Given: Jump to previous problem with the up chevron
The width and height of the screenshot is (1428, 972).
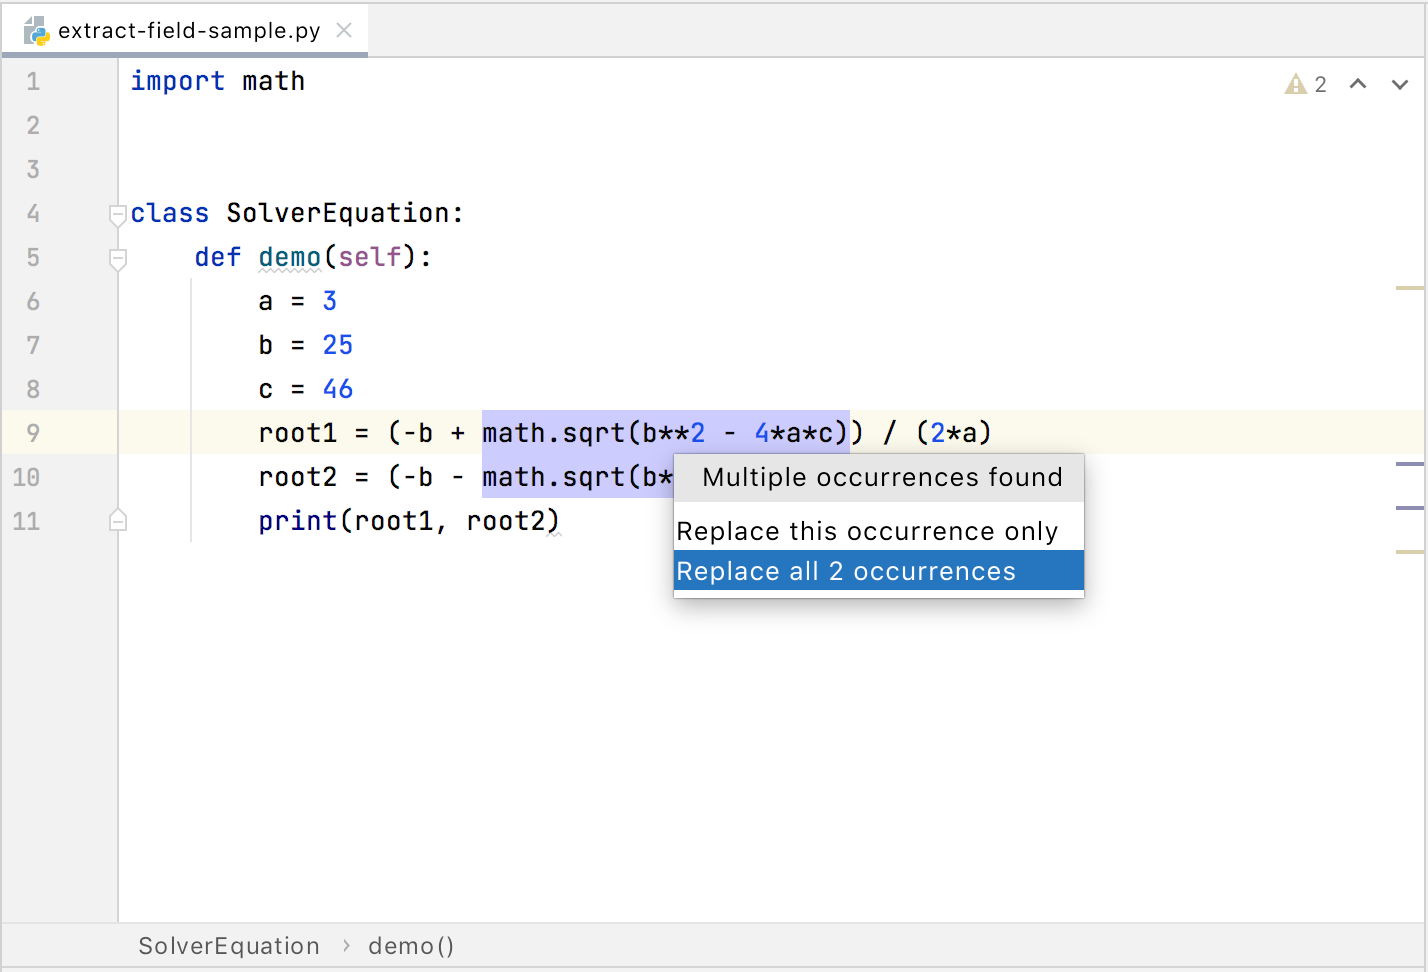Looking at the screenshot, I should click(x=1357, y=84).
